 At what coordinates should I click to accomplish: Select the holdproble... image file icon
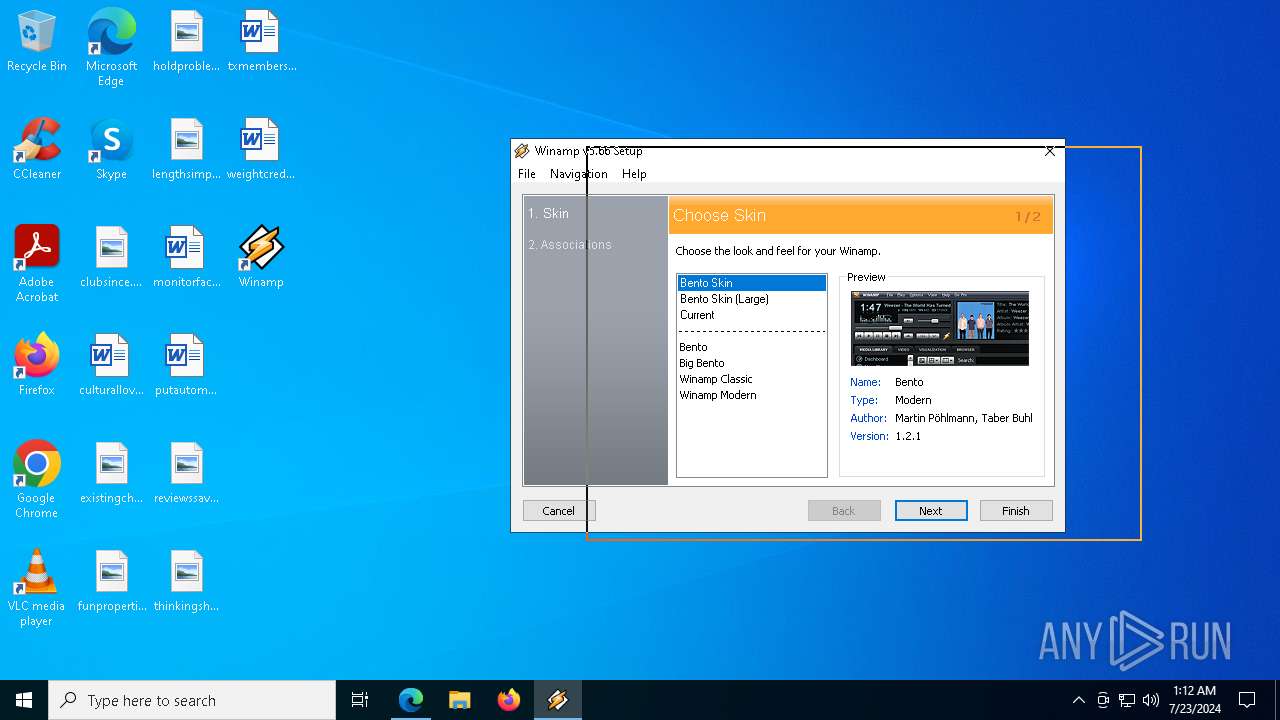[186, 41]
